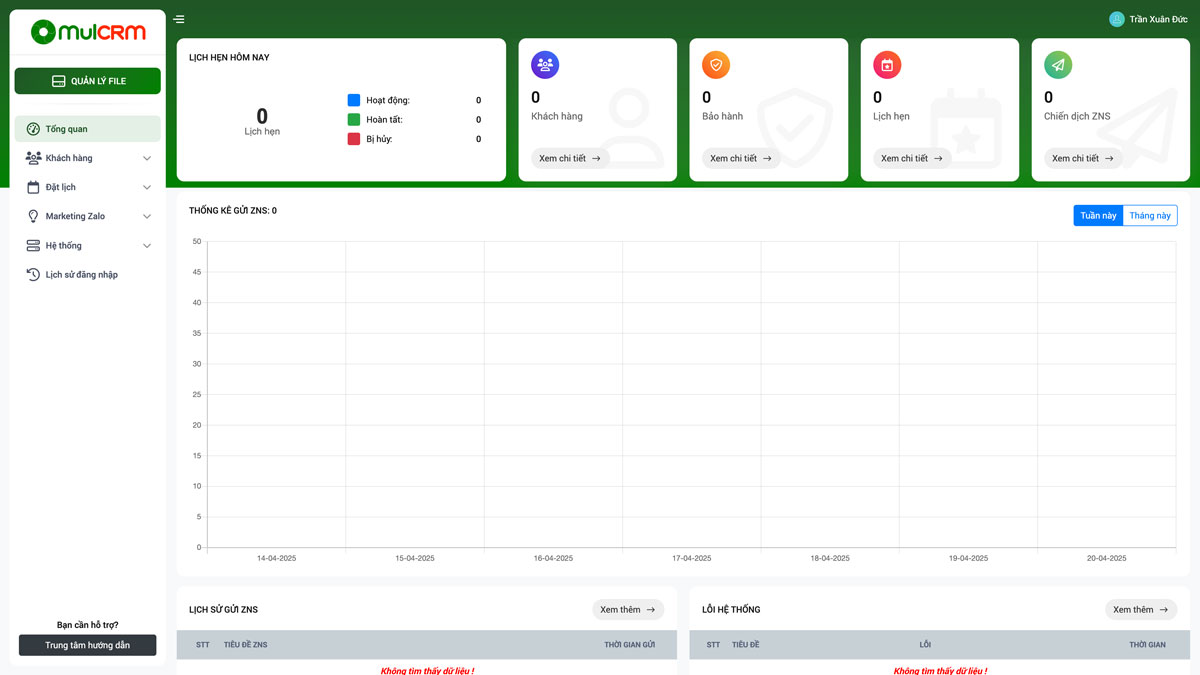Switch chart to Tuần này
The width and height of the screenshot is (1200, 675).
[1098, 215]
